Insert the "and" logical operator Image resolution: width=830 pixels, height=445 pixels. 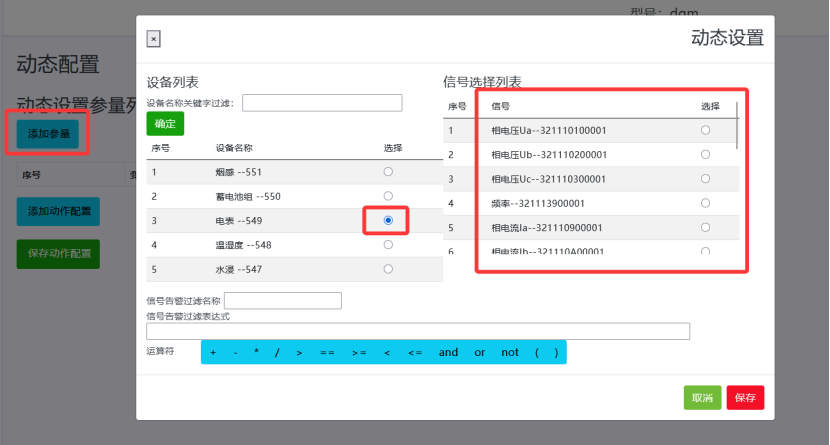pyautogui.click(x=448, y=352)
